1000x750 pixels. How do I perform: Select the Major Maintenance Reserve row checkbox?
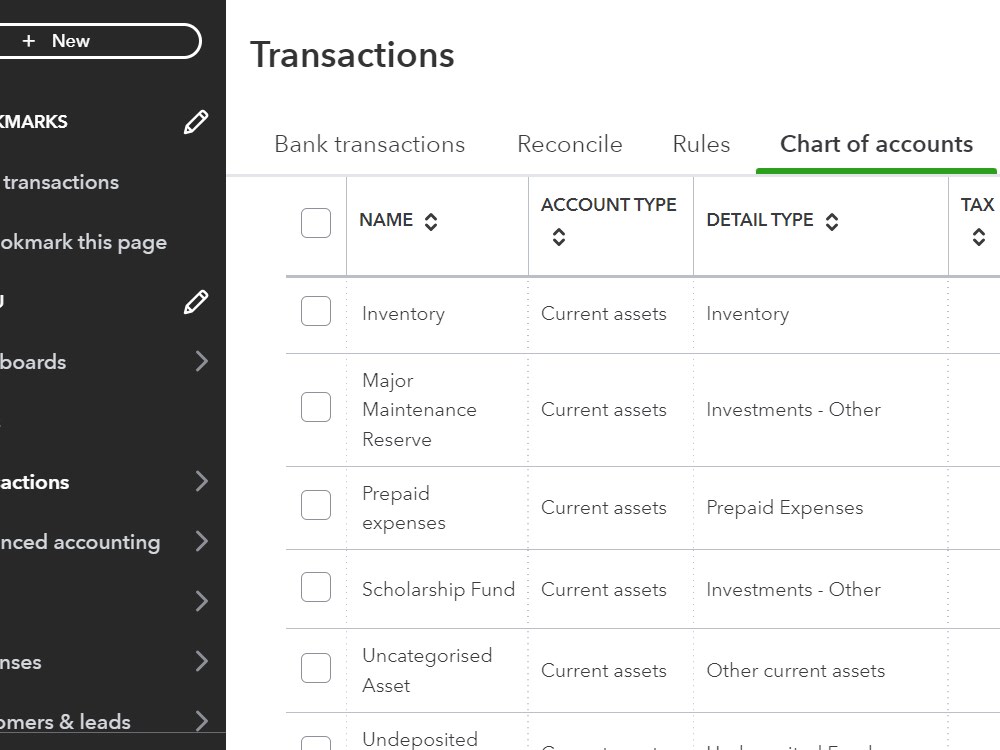pyautogui.click(x=316, y=407)
